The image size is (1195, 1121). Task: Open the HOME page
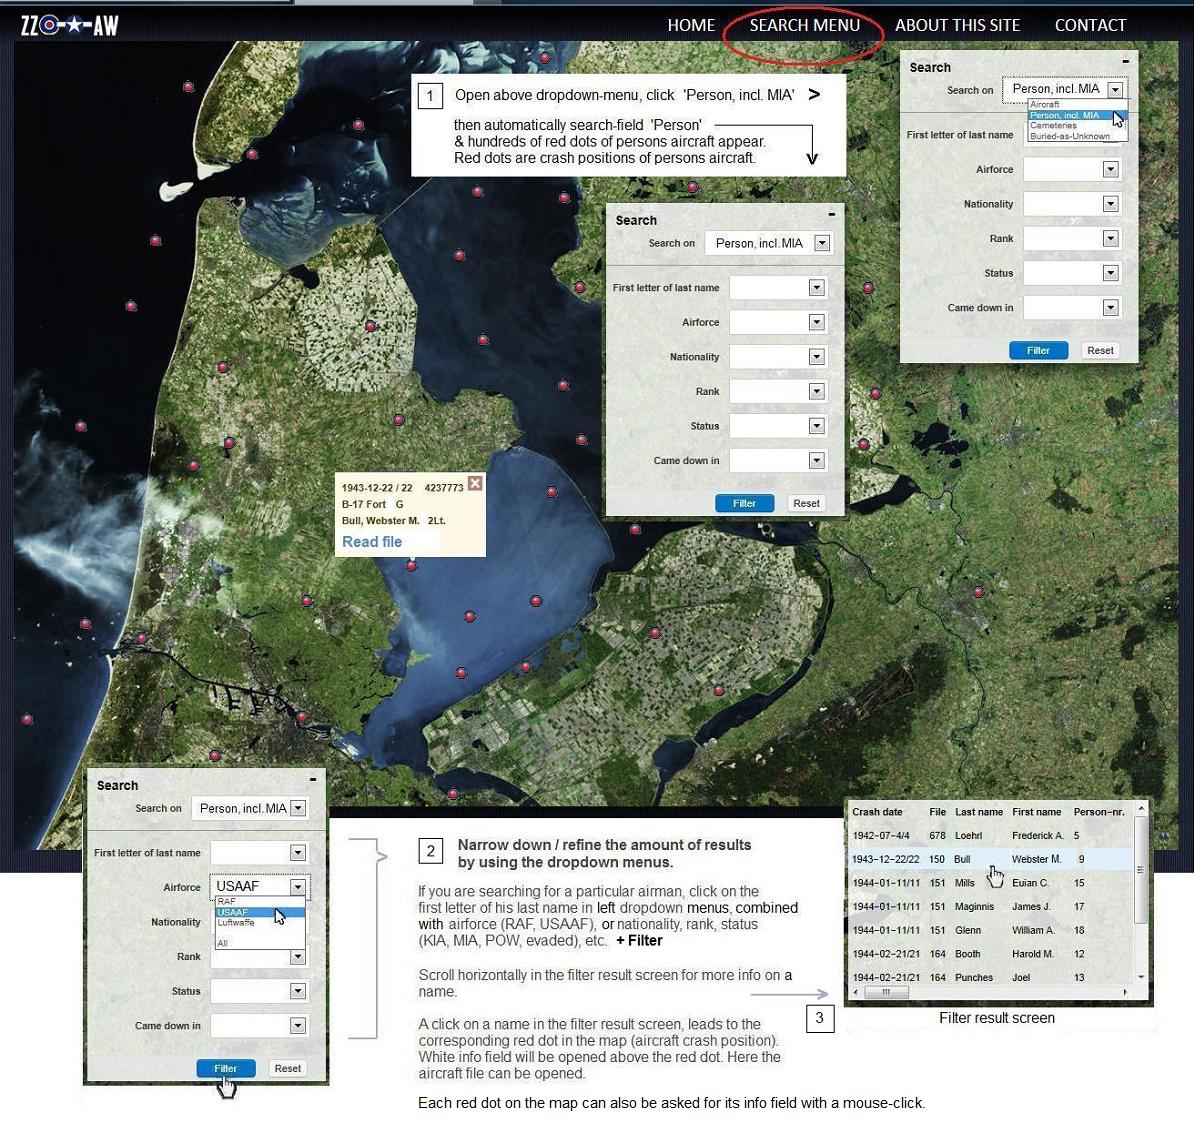(x=691, y=25)
